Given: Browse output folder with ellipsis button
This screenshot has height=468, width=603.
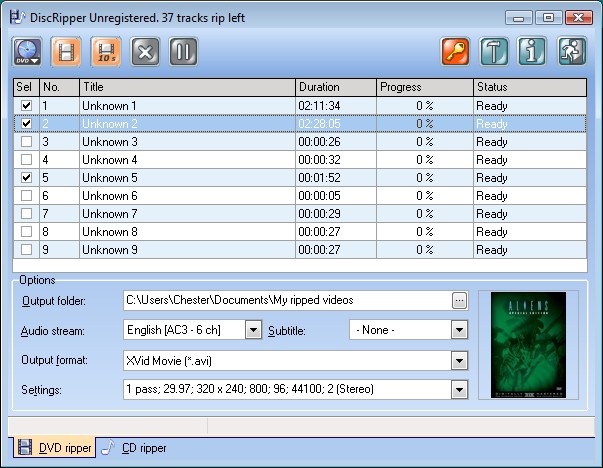Looking at the screenshot, I should coord(459,300).
